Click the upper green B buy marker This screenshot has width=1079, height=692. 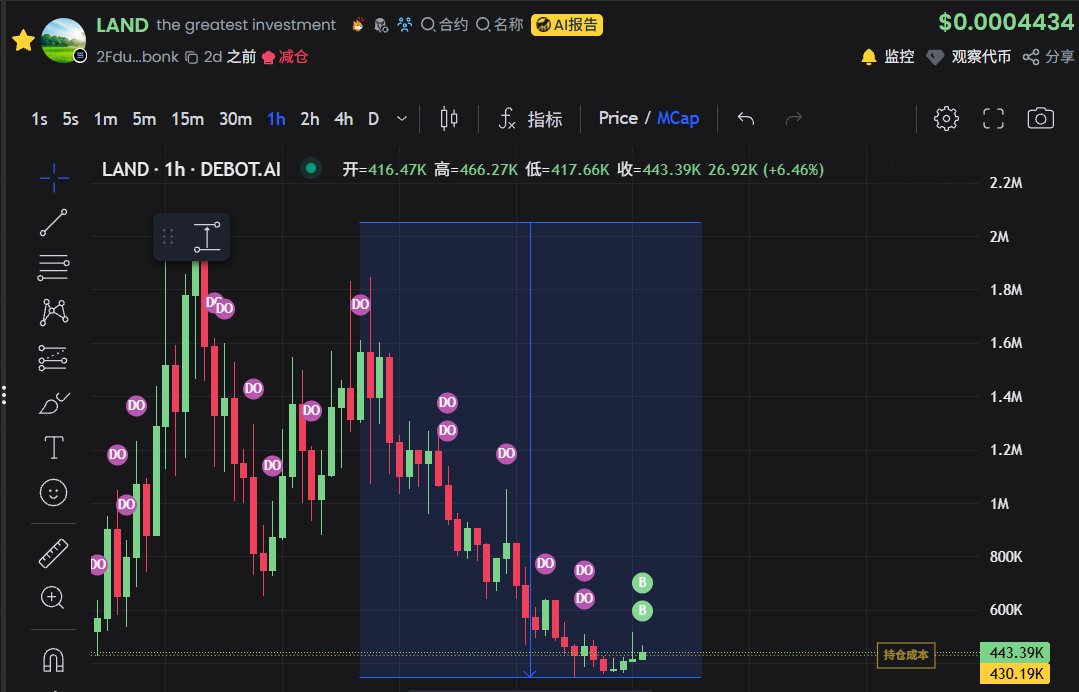642,583
